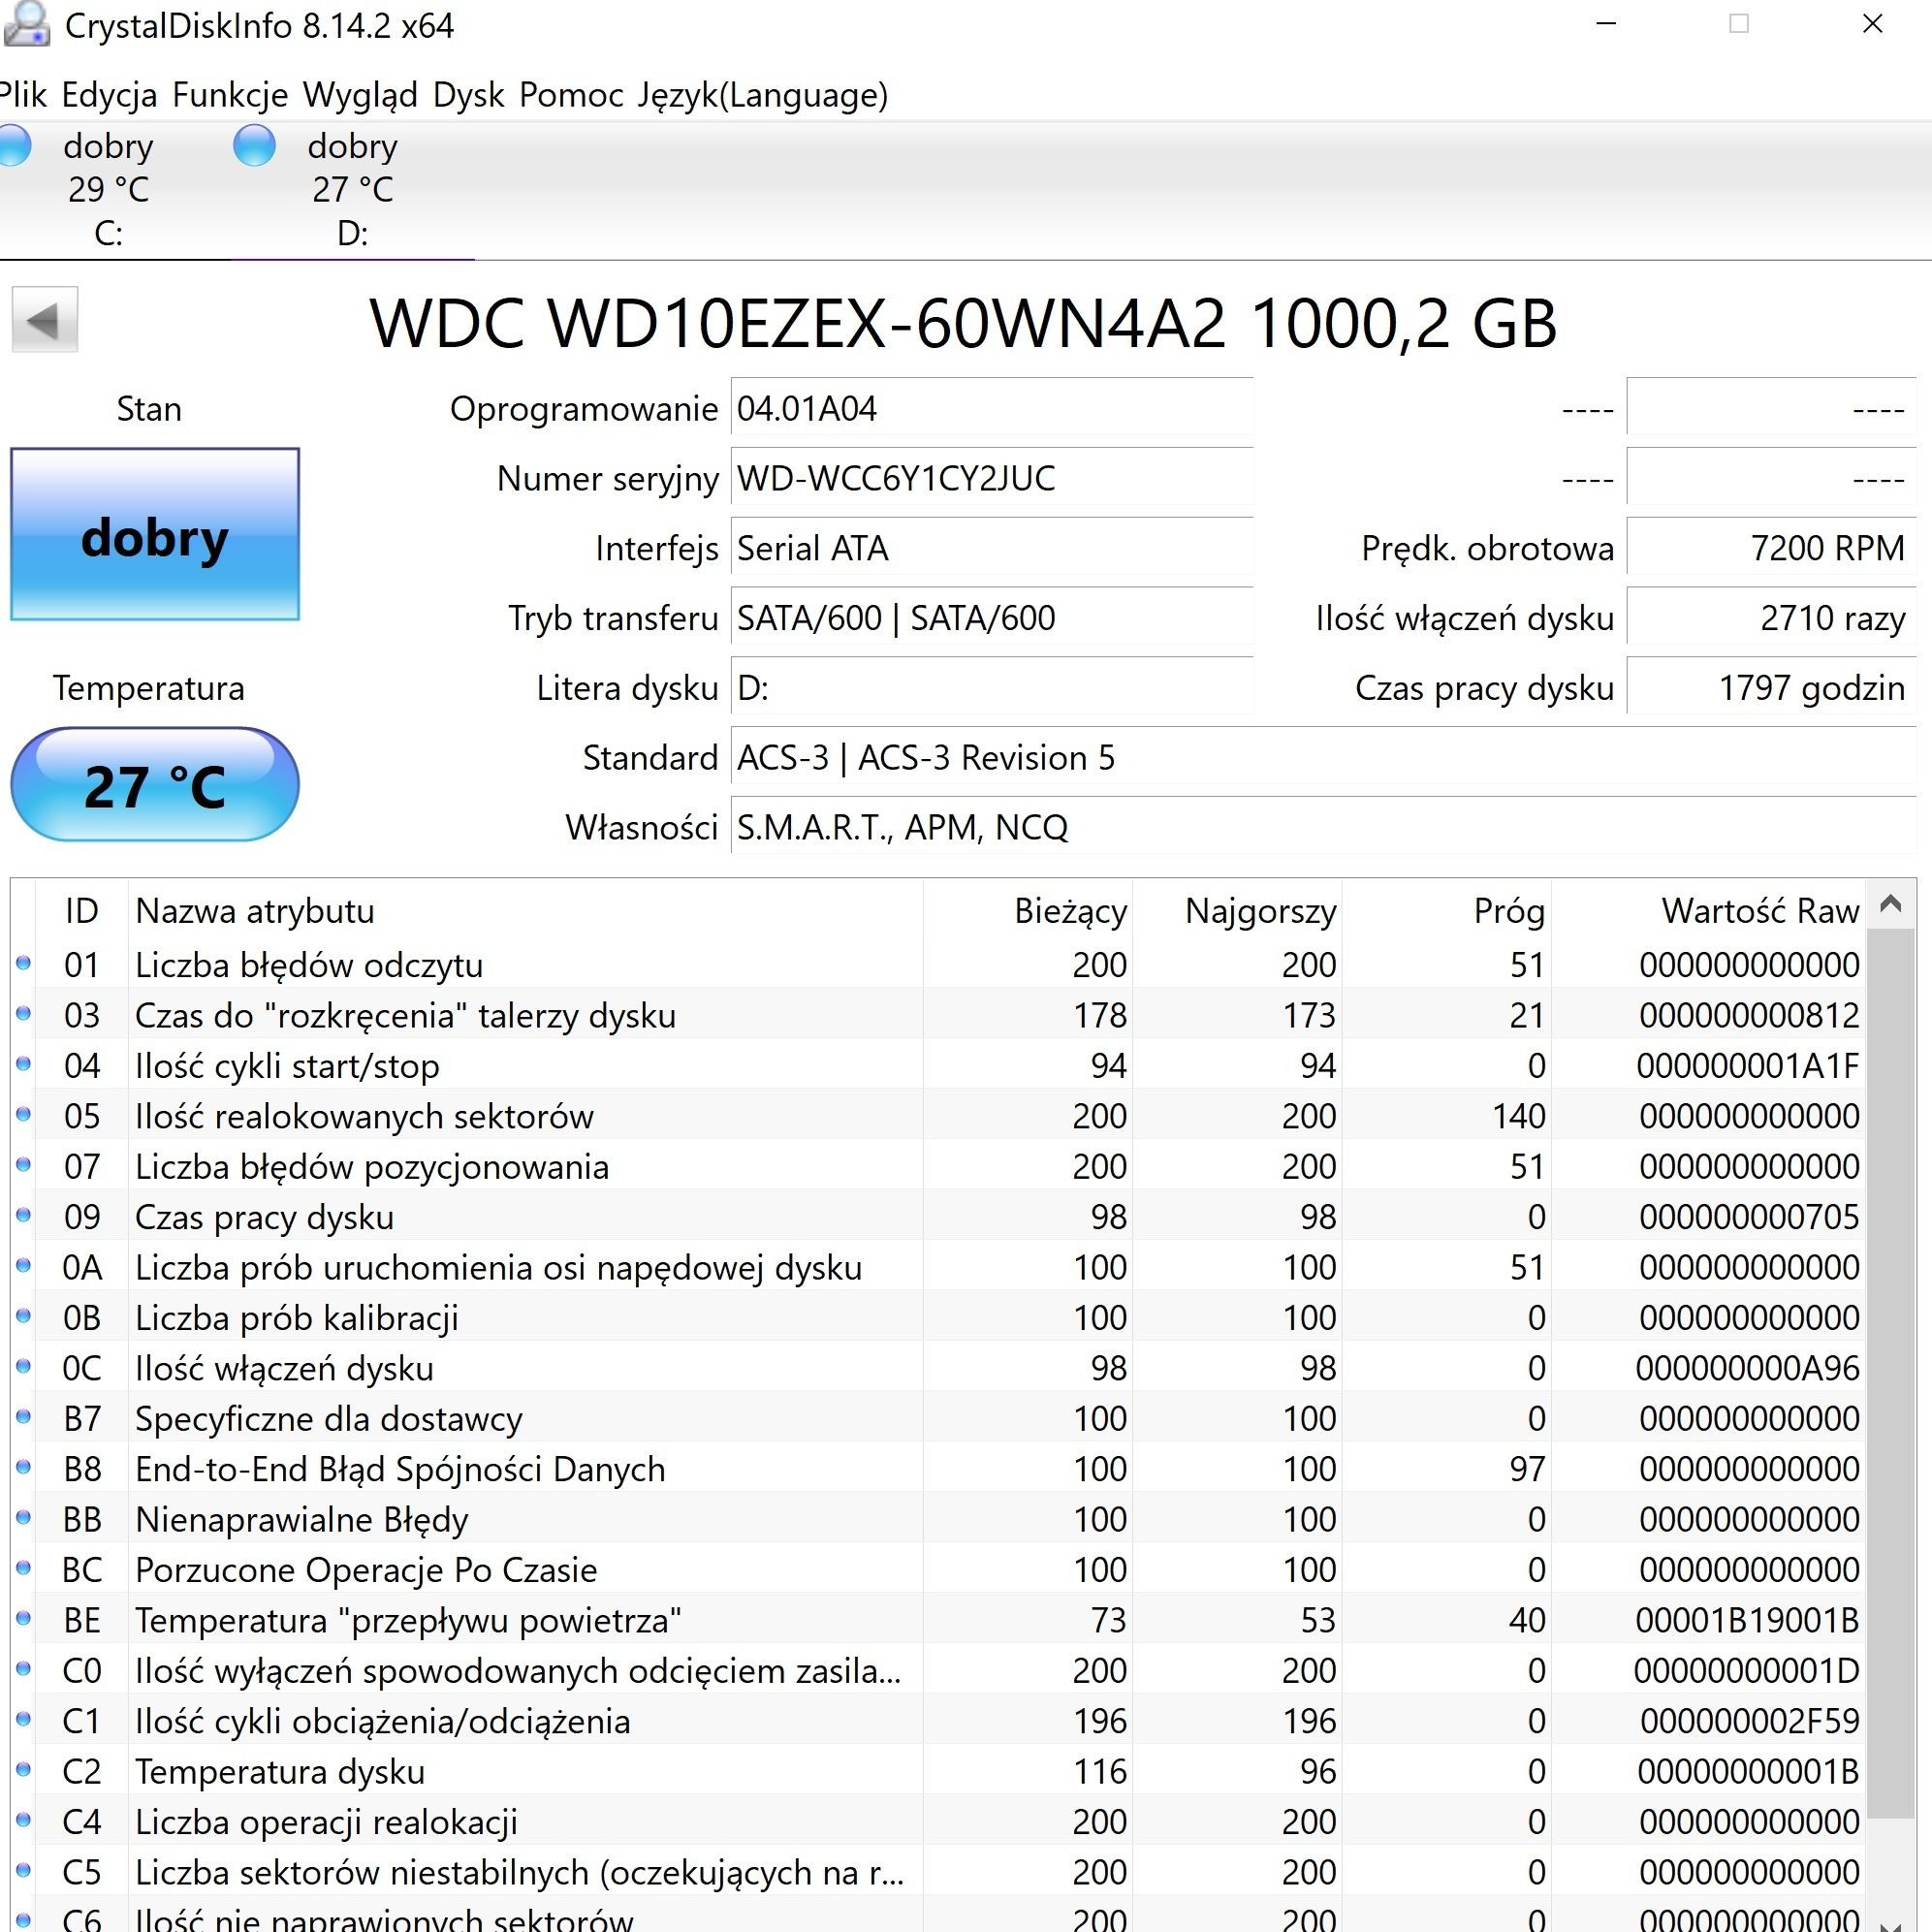This screenshot has height=1932, width=1932.
Task: Select row 0B Liczba prób kalibracji
Action: pos(938,1318)
